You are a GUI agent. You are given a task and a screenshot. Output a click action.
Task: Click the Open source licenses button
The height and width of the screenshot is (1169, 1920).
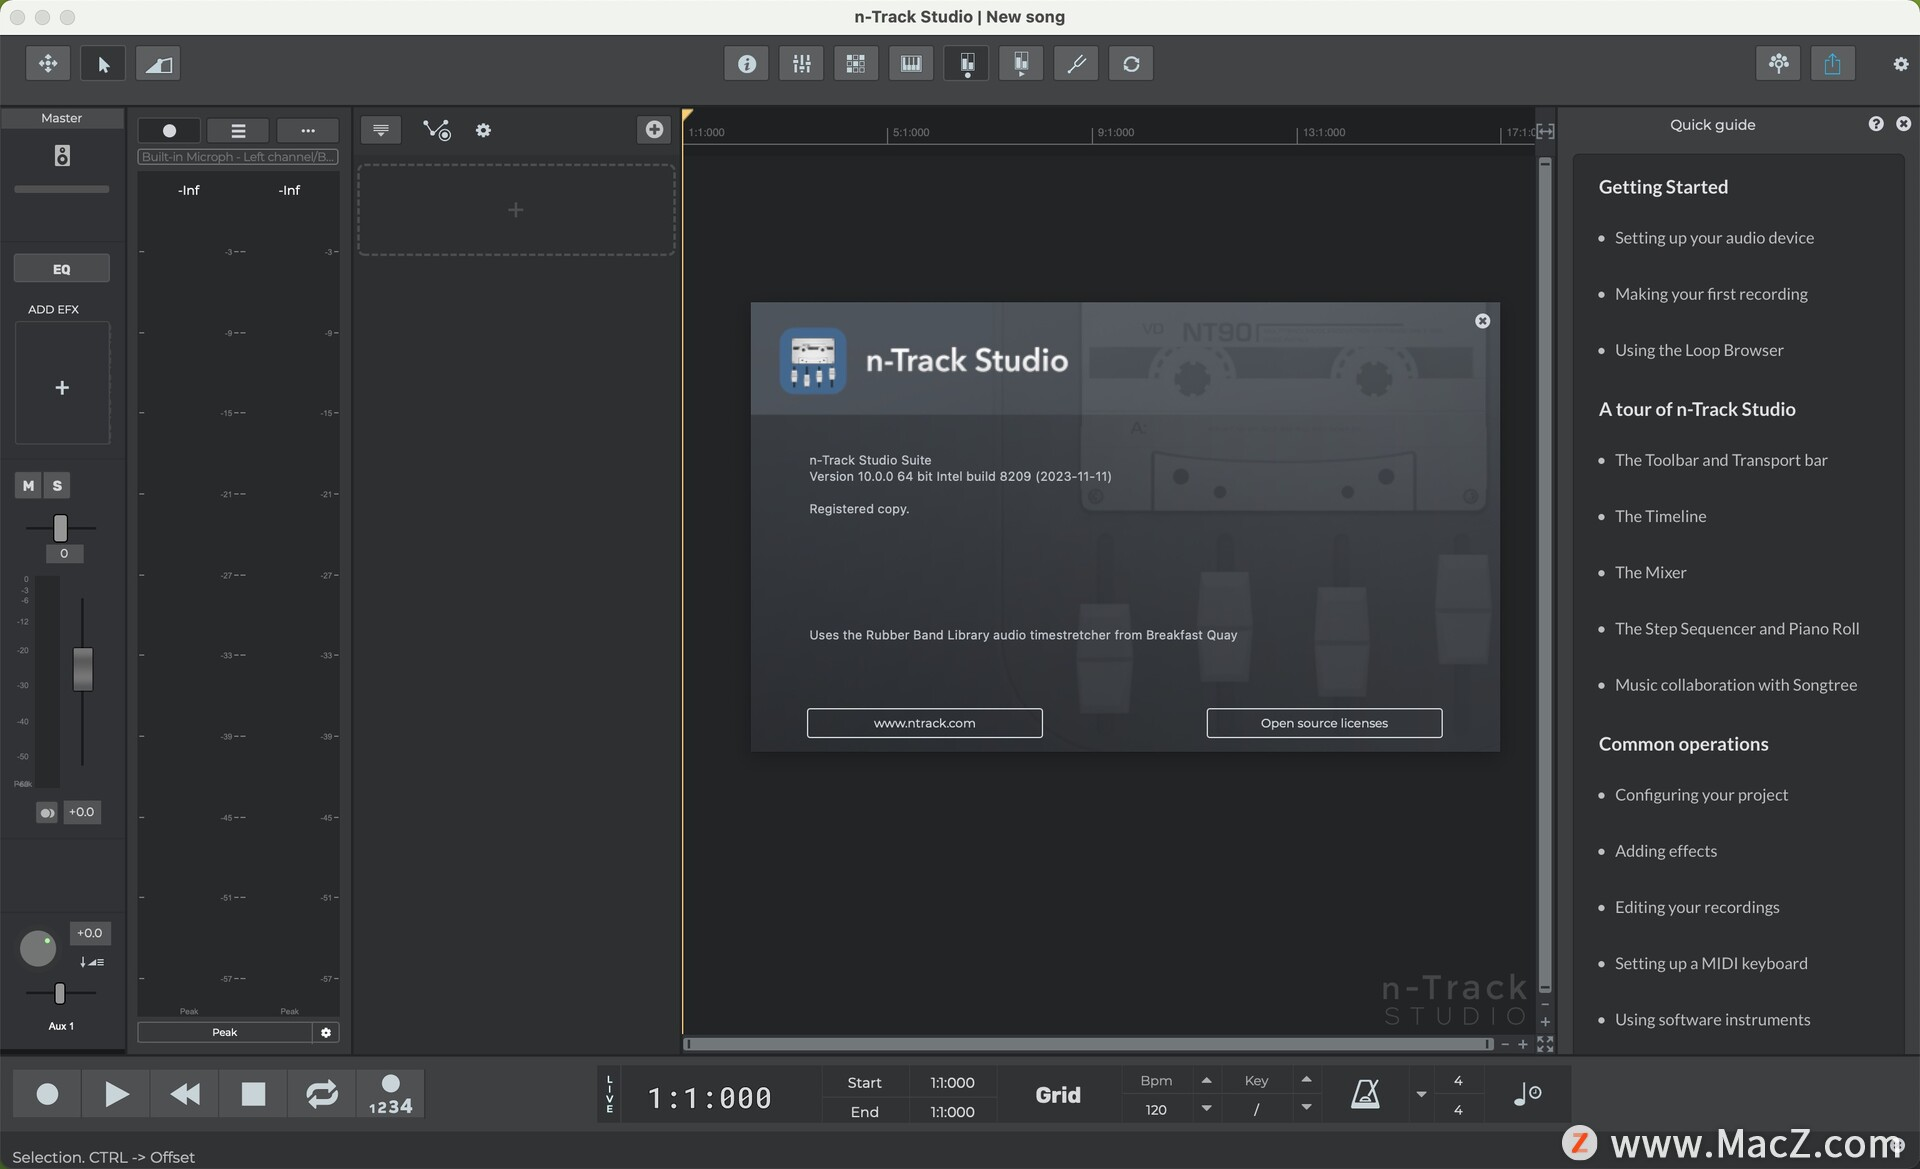pos(1324,723)
